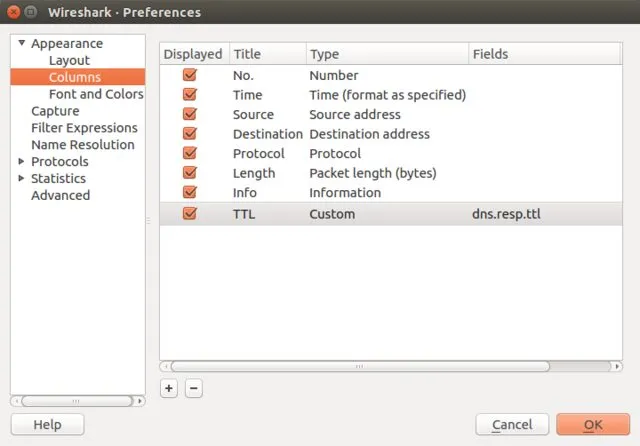Screen dimensions: 640x446
Task: Expand the Protocols tree node
Action: 21,162
